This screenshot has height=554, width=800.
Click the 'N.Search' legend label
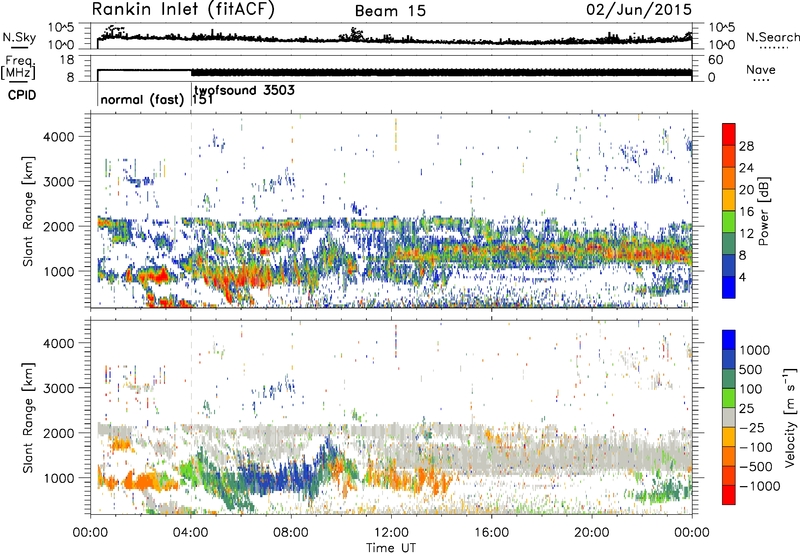pos(772,37)
